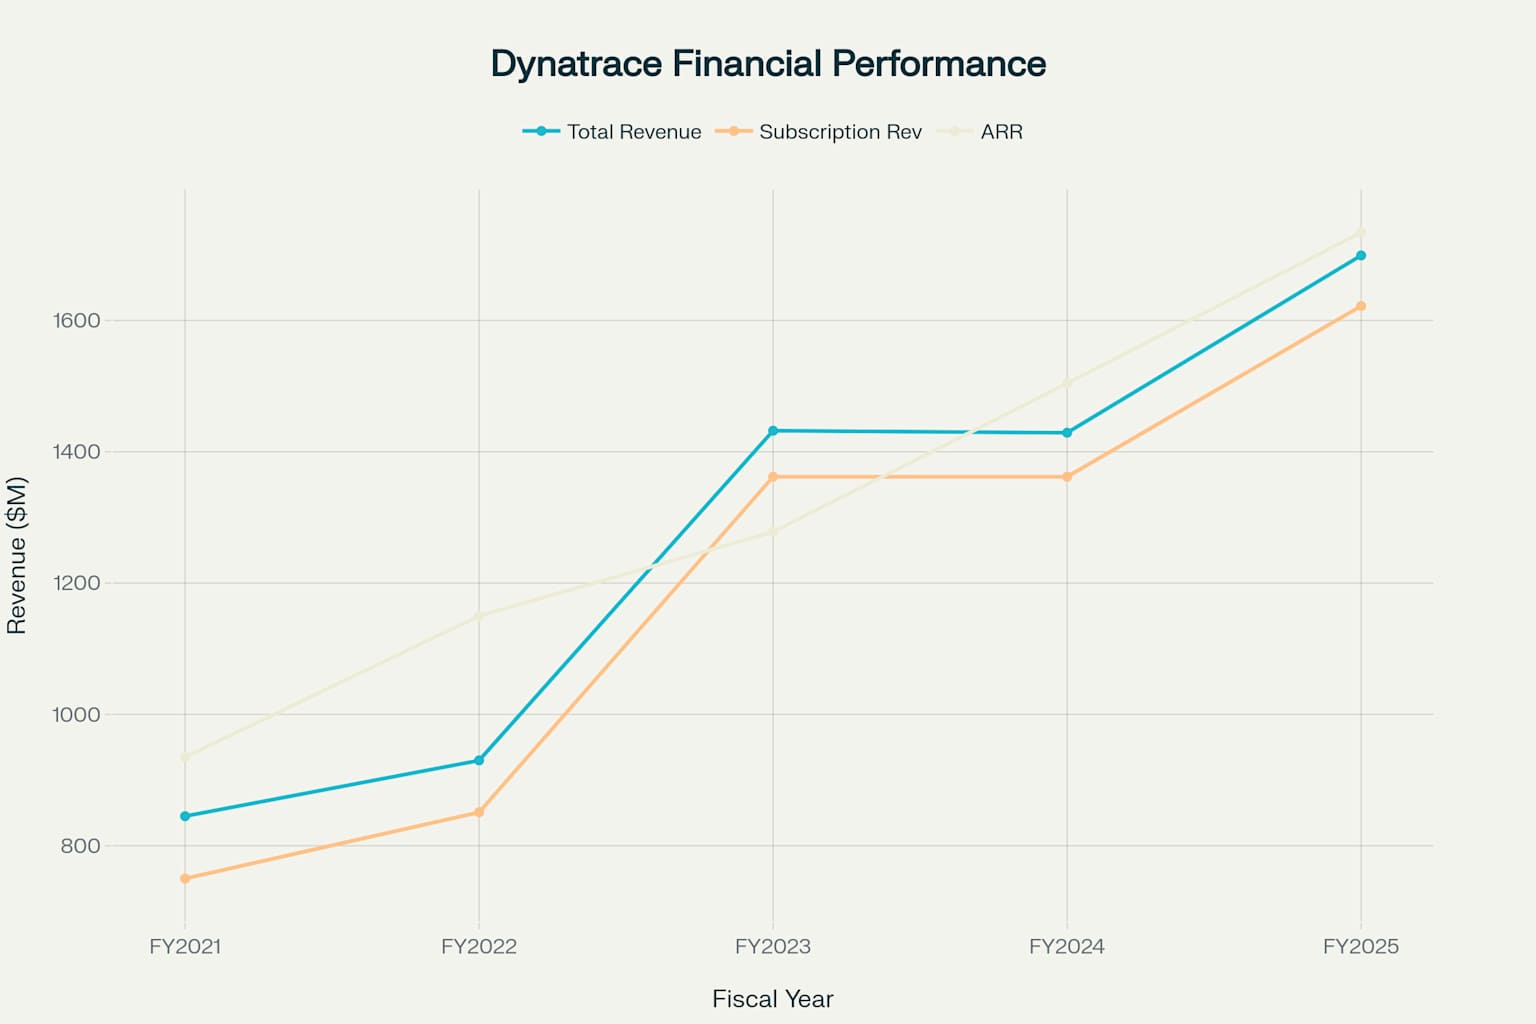Select the Total Revenue FY2024 data point
Image resolution: width=1536 pixels, height=1024 pixels.
pyautogui.click(x=1067, y=433)
